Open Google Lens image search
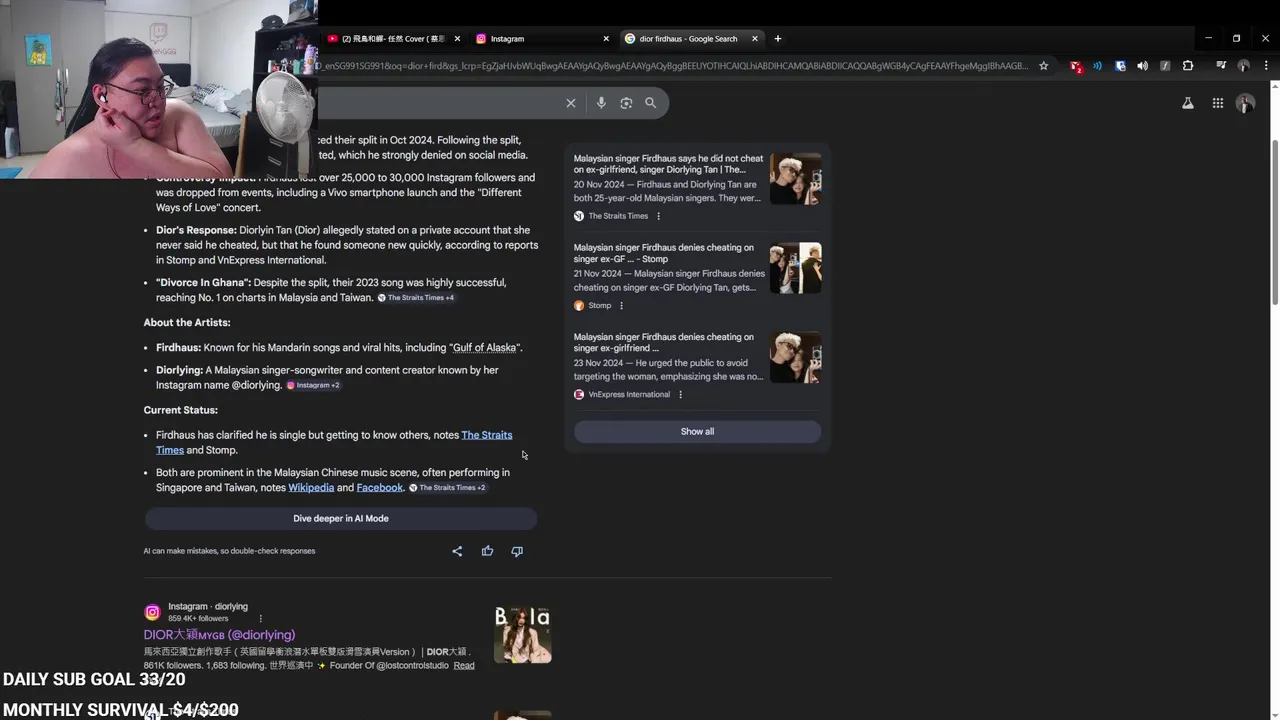Screen dimensions: 1280x720 626,103
